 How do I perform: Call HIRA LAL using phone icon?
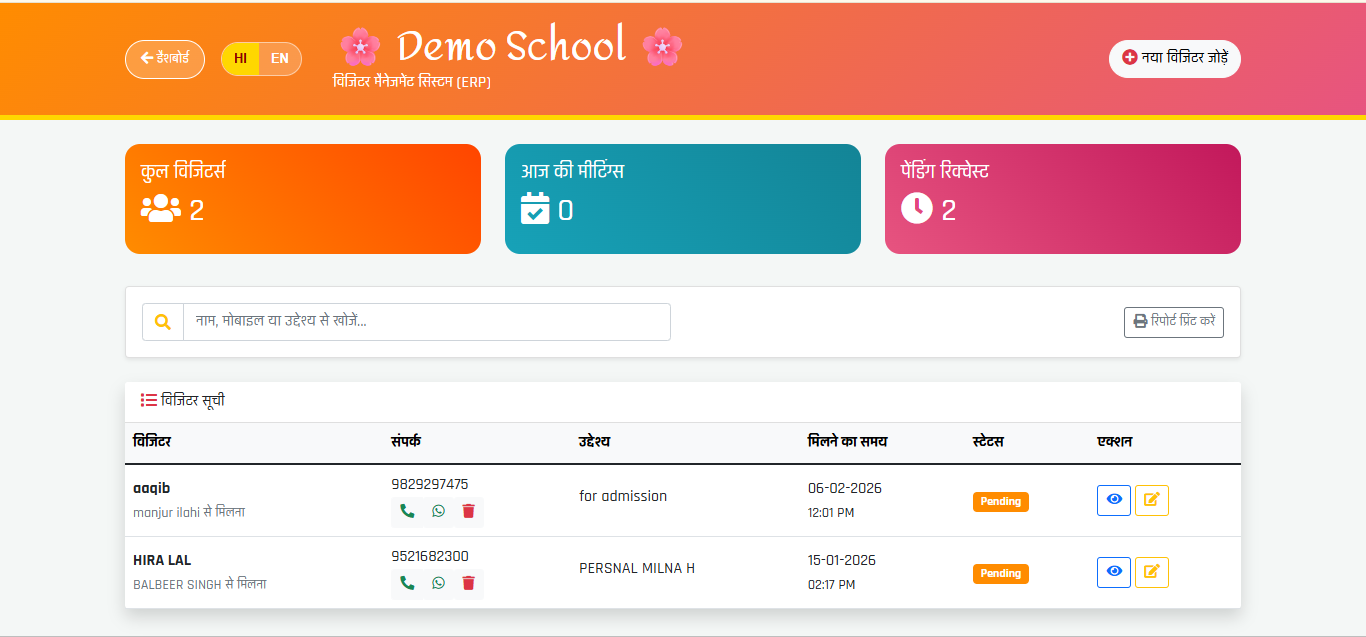(407, 583)
